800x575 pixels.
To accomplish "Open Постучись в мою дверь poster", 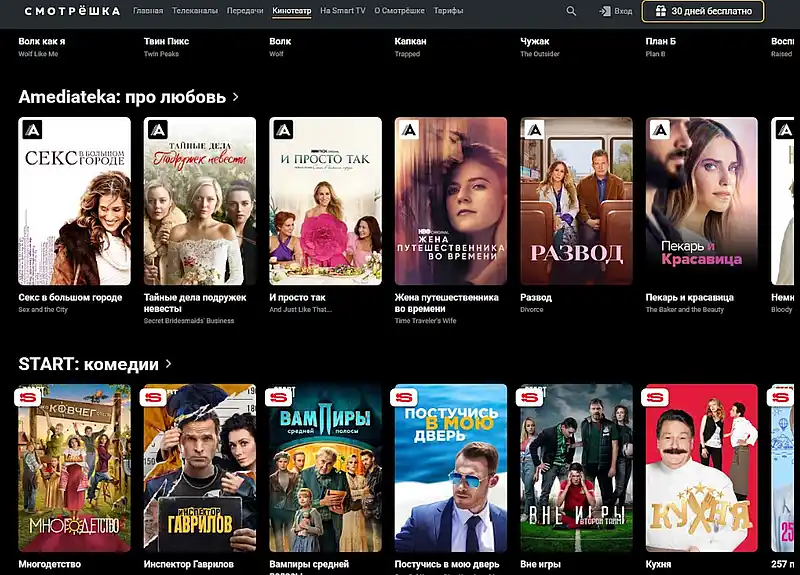I will (451, 468).
